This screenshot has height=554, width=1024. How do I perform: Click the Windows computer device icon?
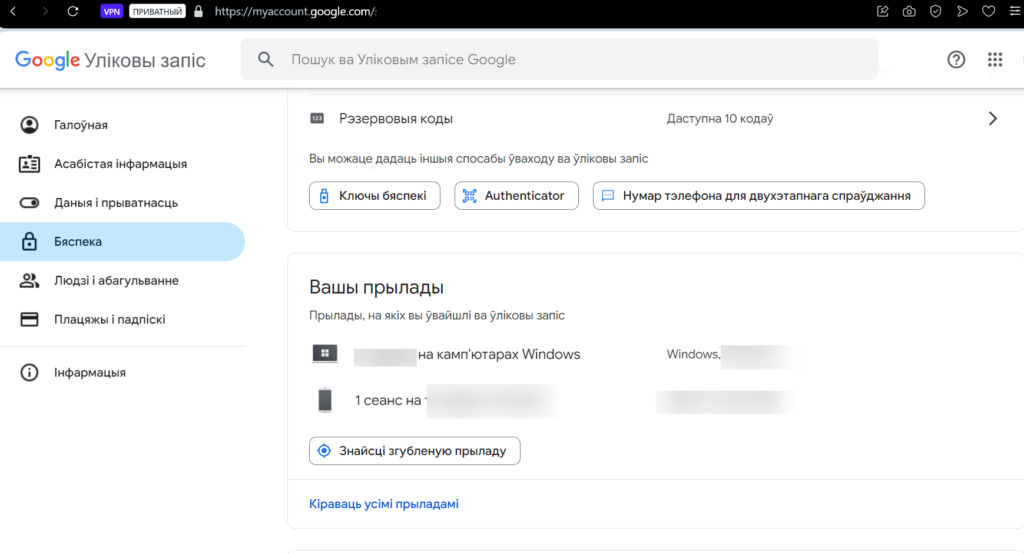[325, 353]
